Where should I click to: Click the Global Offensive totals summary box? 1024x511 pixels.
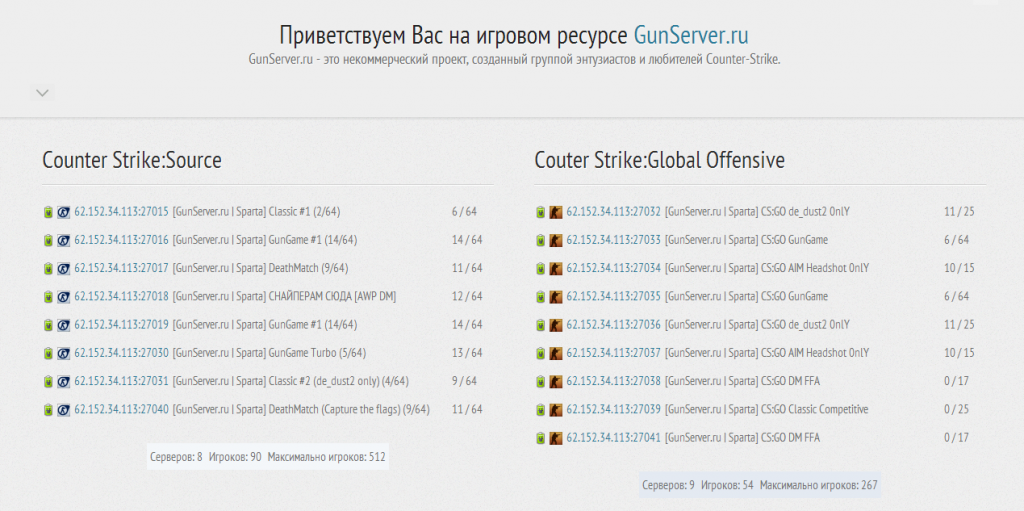(760, 485)
